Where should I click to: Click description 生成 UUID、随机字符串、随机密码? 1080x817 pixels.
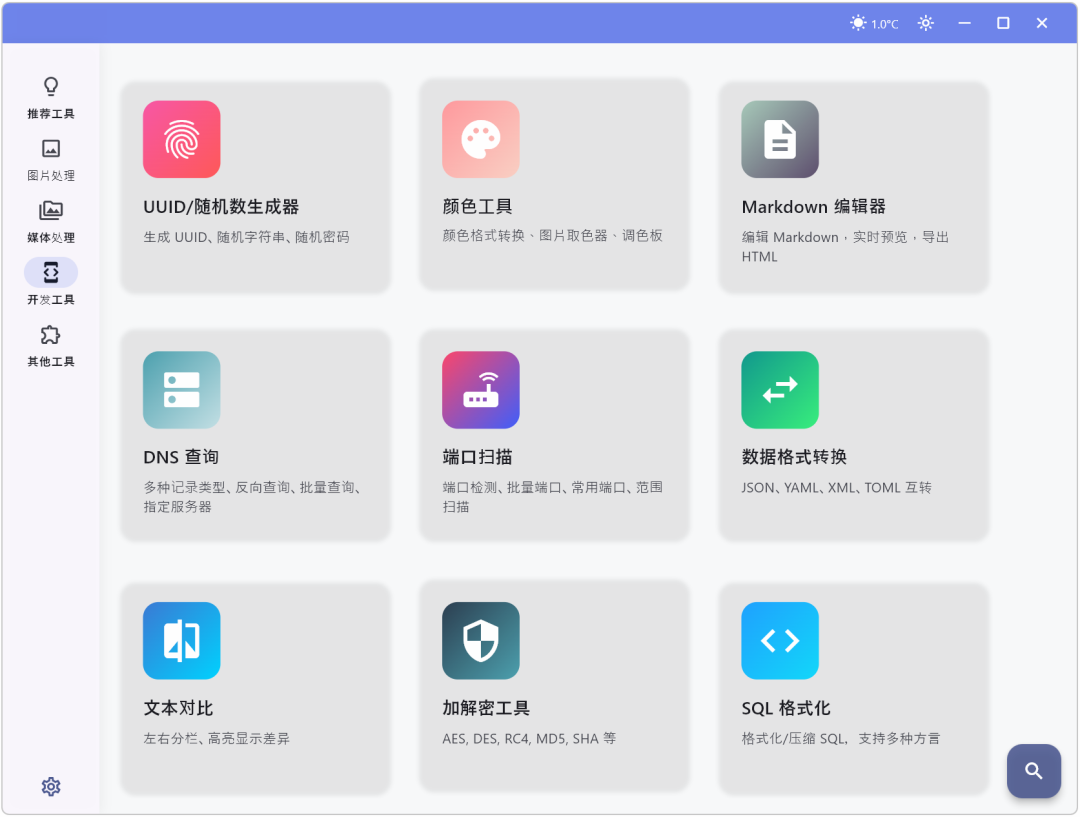click(x=247, y=237)
